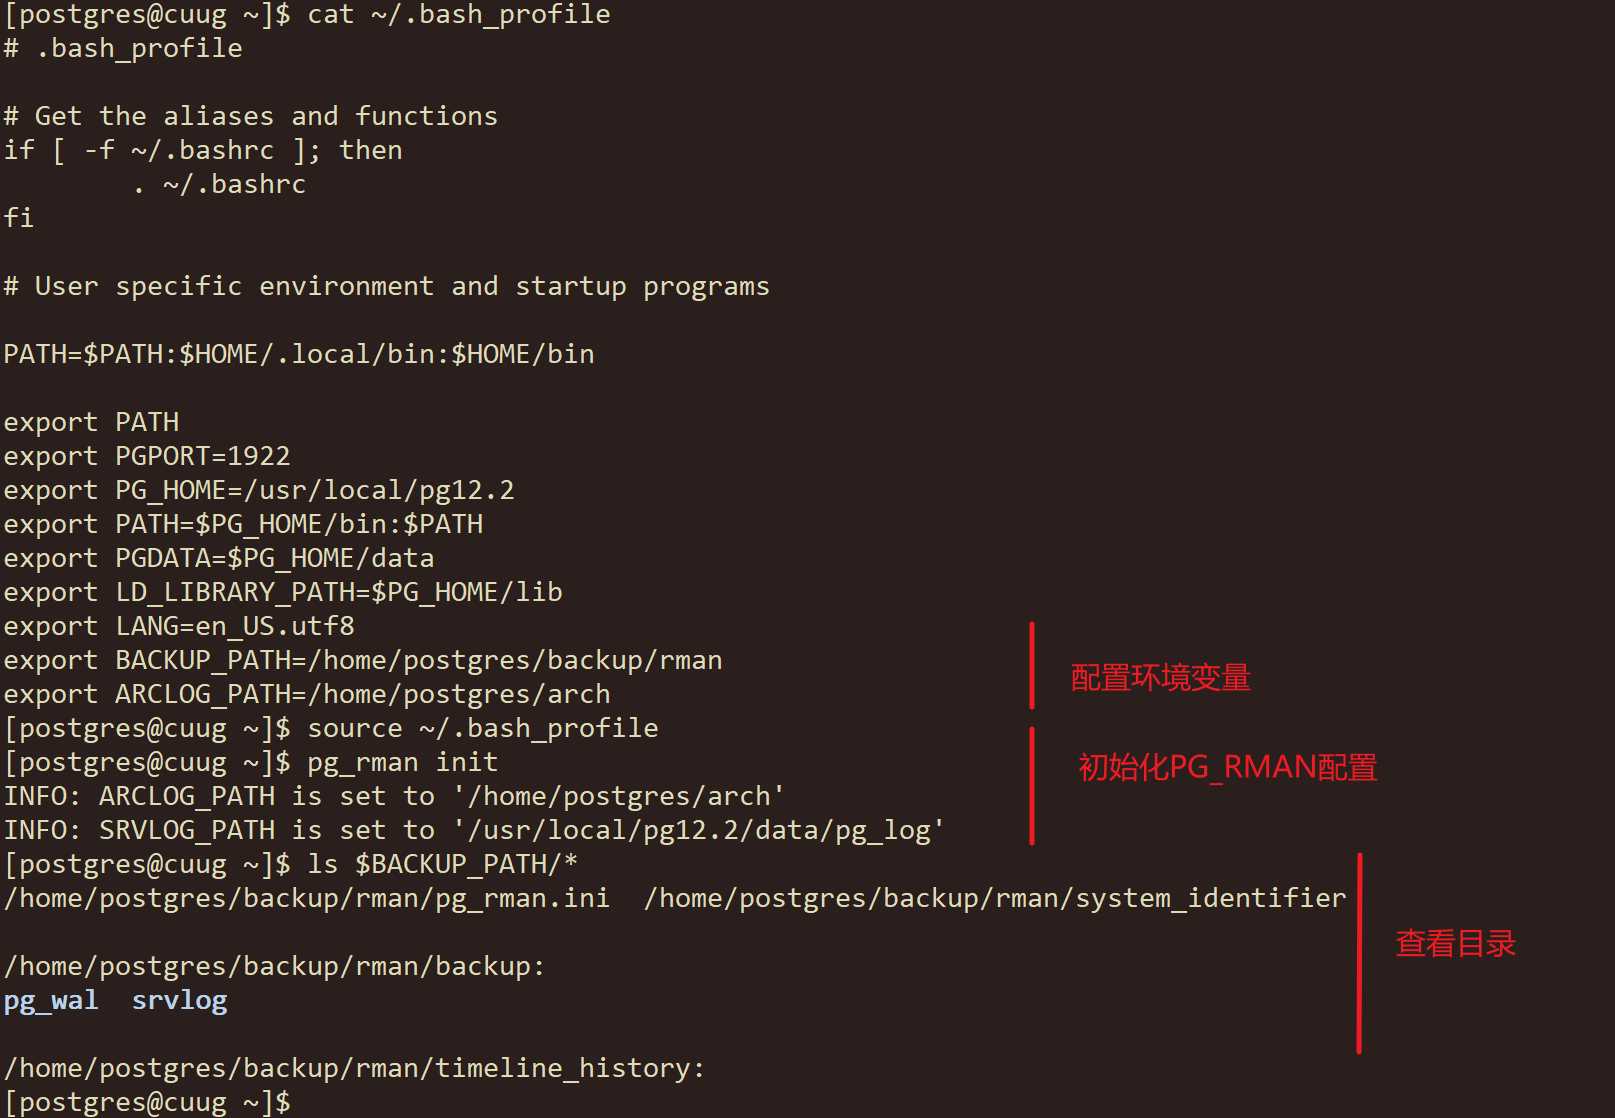This screenshot has width=1615, height=1118.
Task: Click the 'pg_rman init' command
Action: [403, 762]
